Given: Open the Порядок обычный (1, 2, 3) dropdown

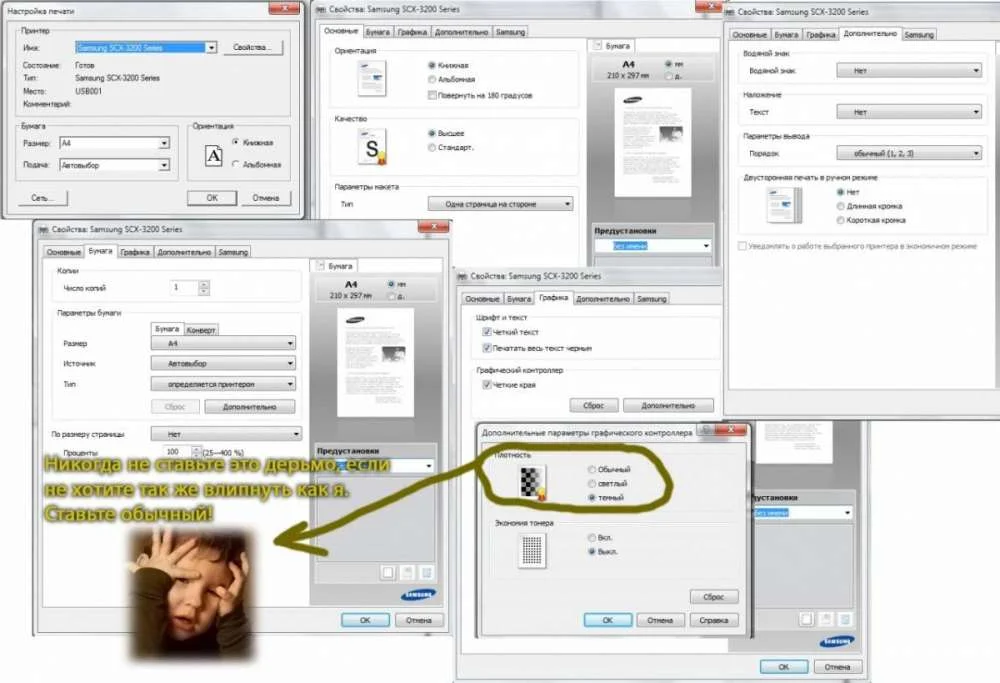Looking at the screenshot, I should (x=909, y=153).
